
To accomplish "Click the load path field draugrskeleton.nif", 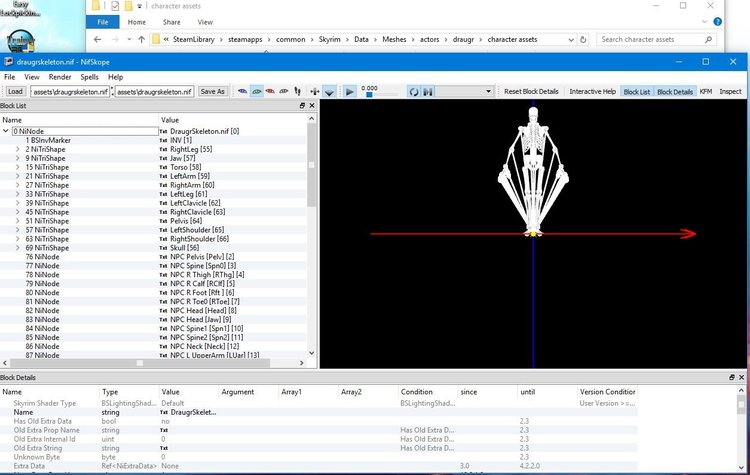I will 70,91.
